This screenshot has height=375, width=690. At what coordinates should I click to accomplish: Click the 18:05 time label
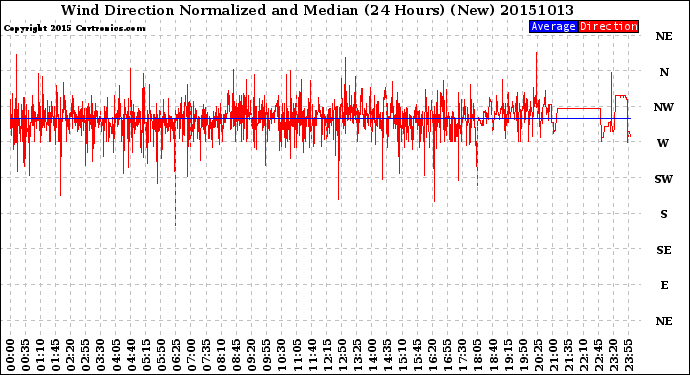point(477,355)
